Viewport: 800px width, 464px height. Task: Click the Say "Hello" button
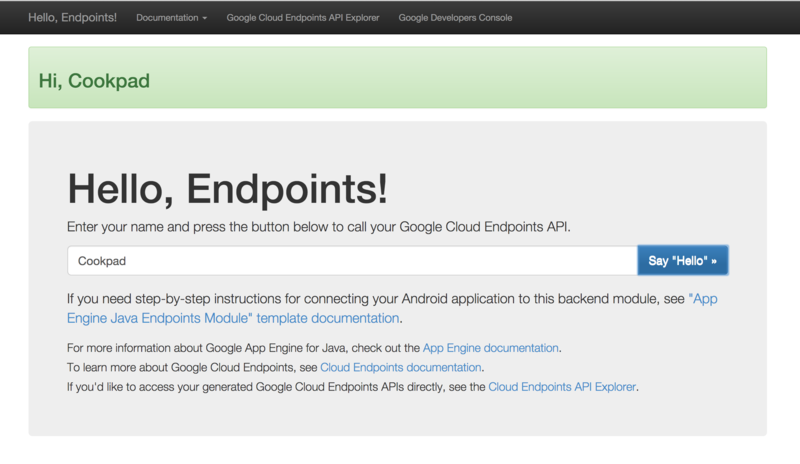click(x=683, y=261)
